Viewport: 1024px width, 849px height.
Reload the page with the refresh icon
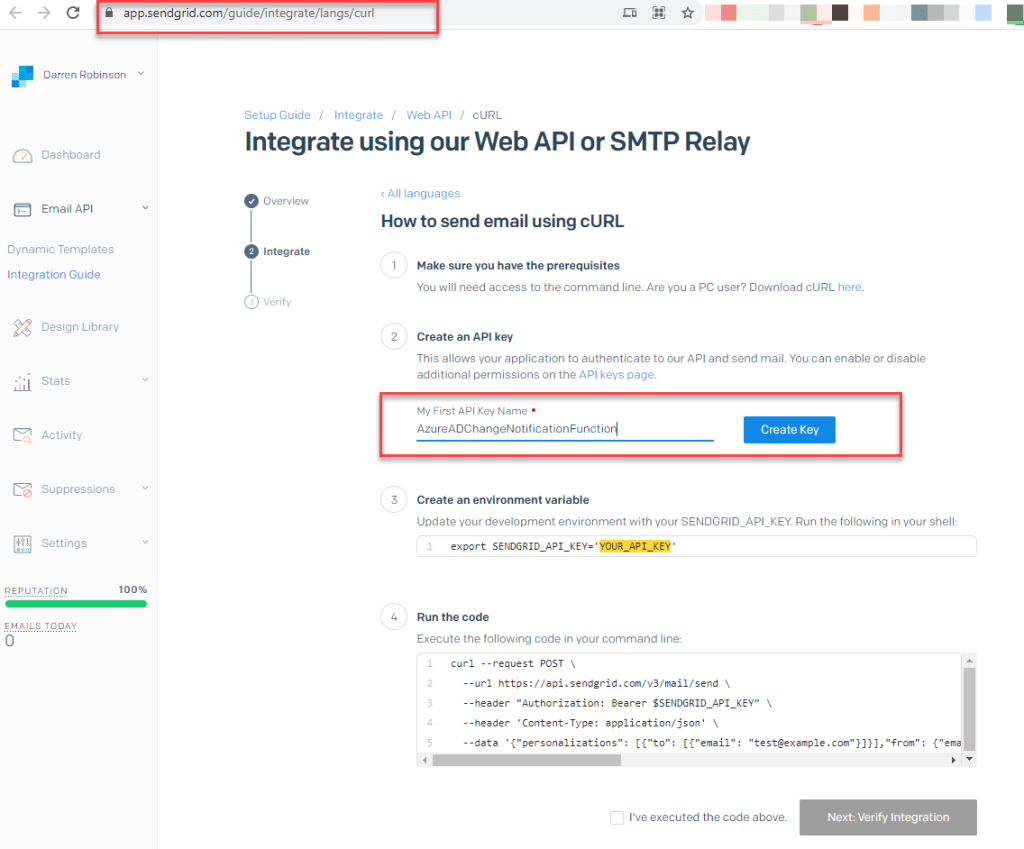(x=73, y=12)
